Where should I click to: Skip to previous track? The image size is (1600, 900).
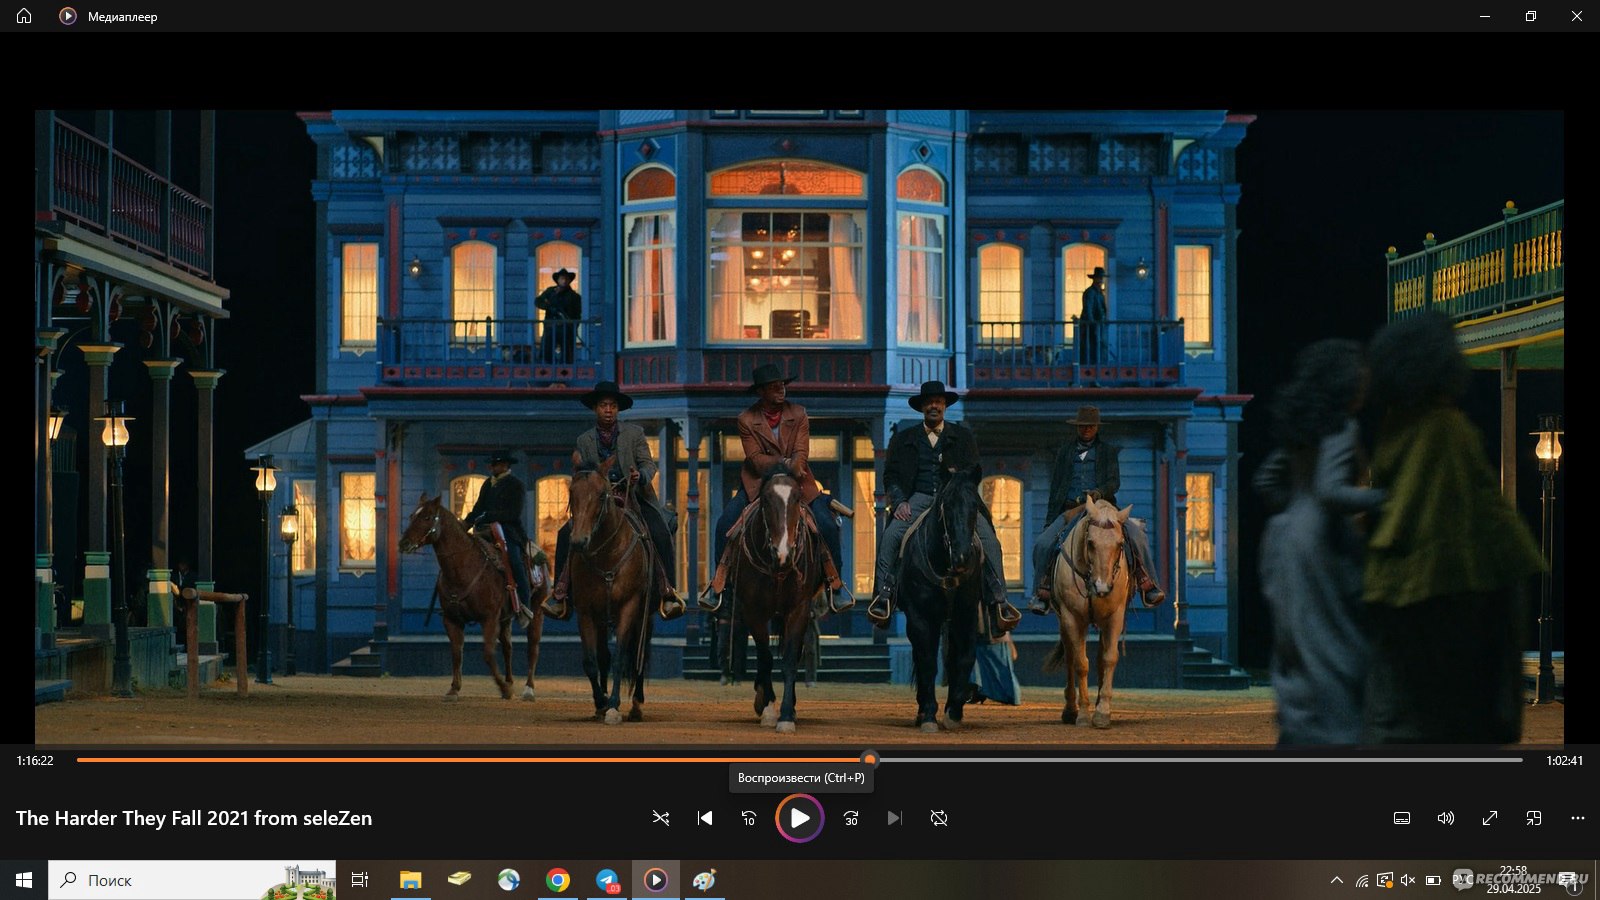[x=705, y=818]
